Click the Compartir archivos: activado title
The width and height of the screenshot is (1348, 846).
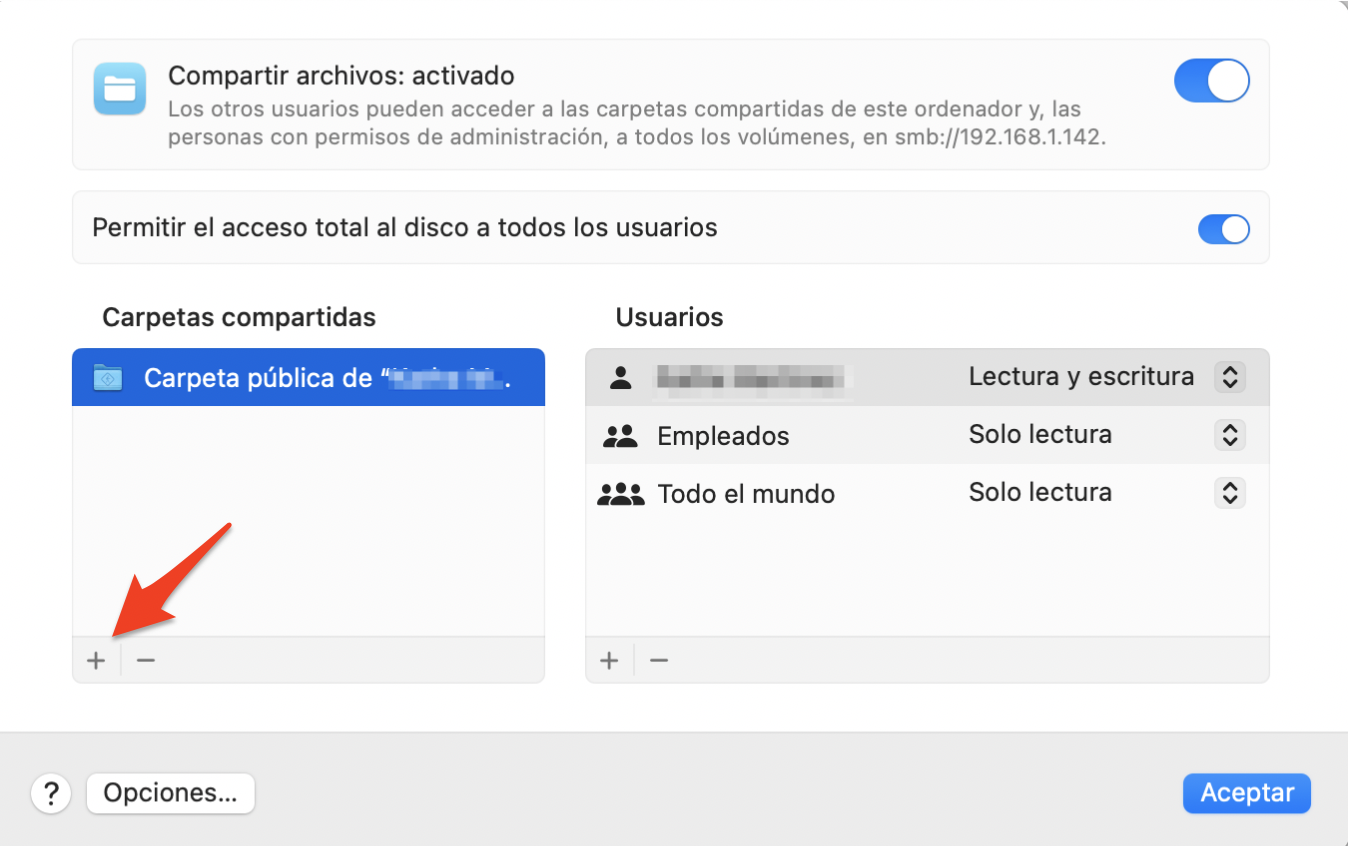341,76
